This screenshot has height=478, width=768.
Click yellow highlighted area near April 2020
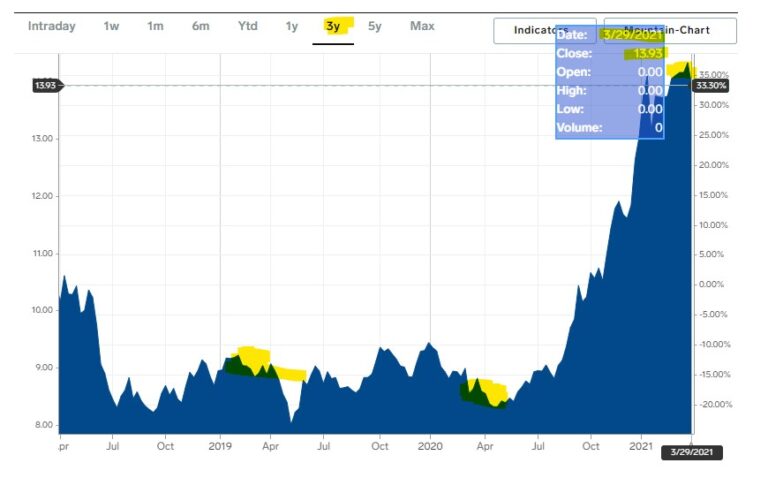(x=485, y=391)
